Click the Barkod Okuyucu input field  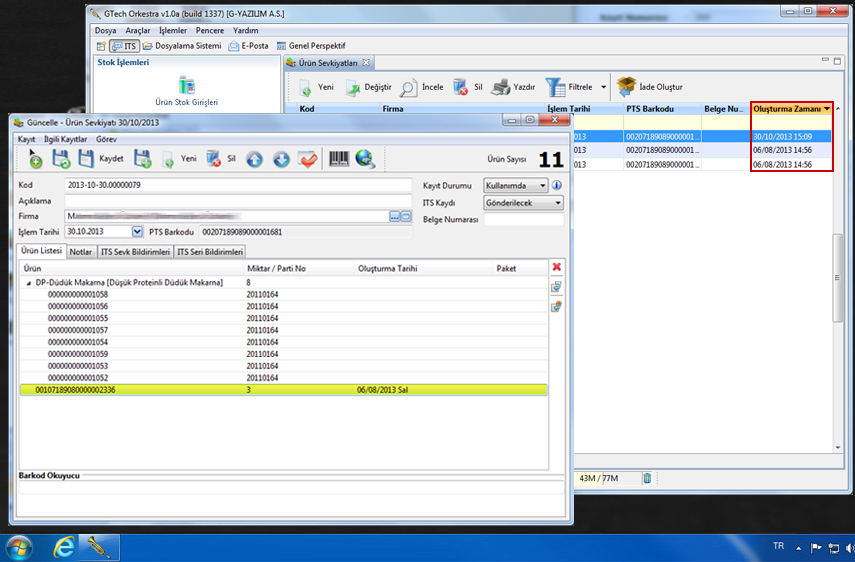point(291,487)
